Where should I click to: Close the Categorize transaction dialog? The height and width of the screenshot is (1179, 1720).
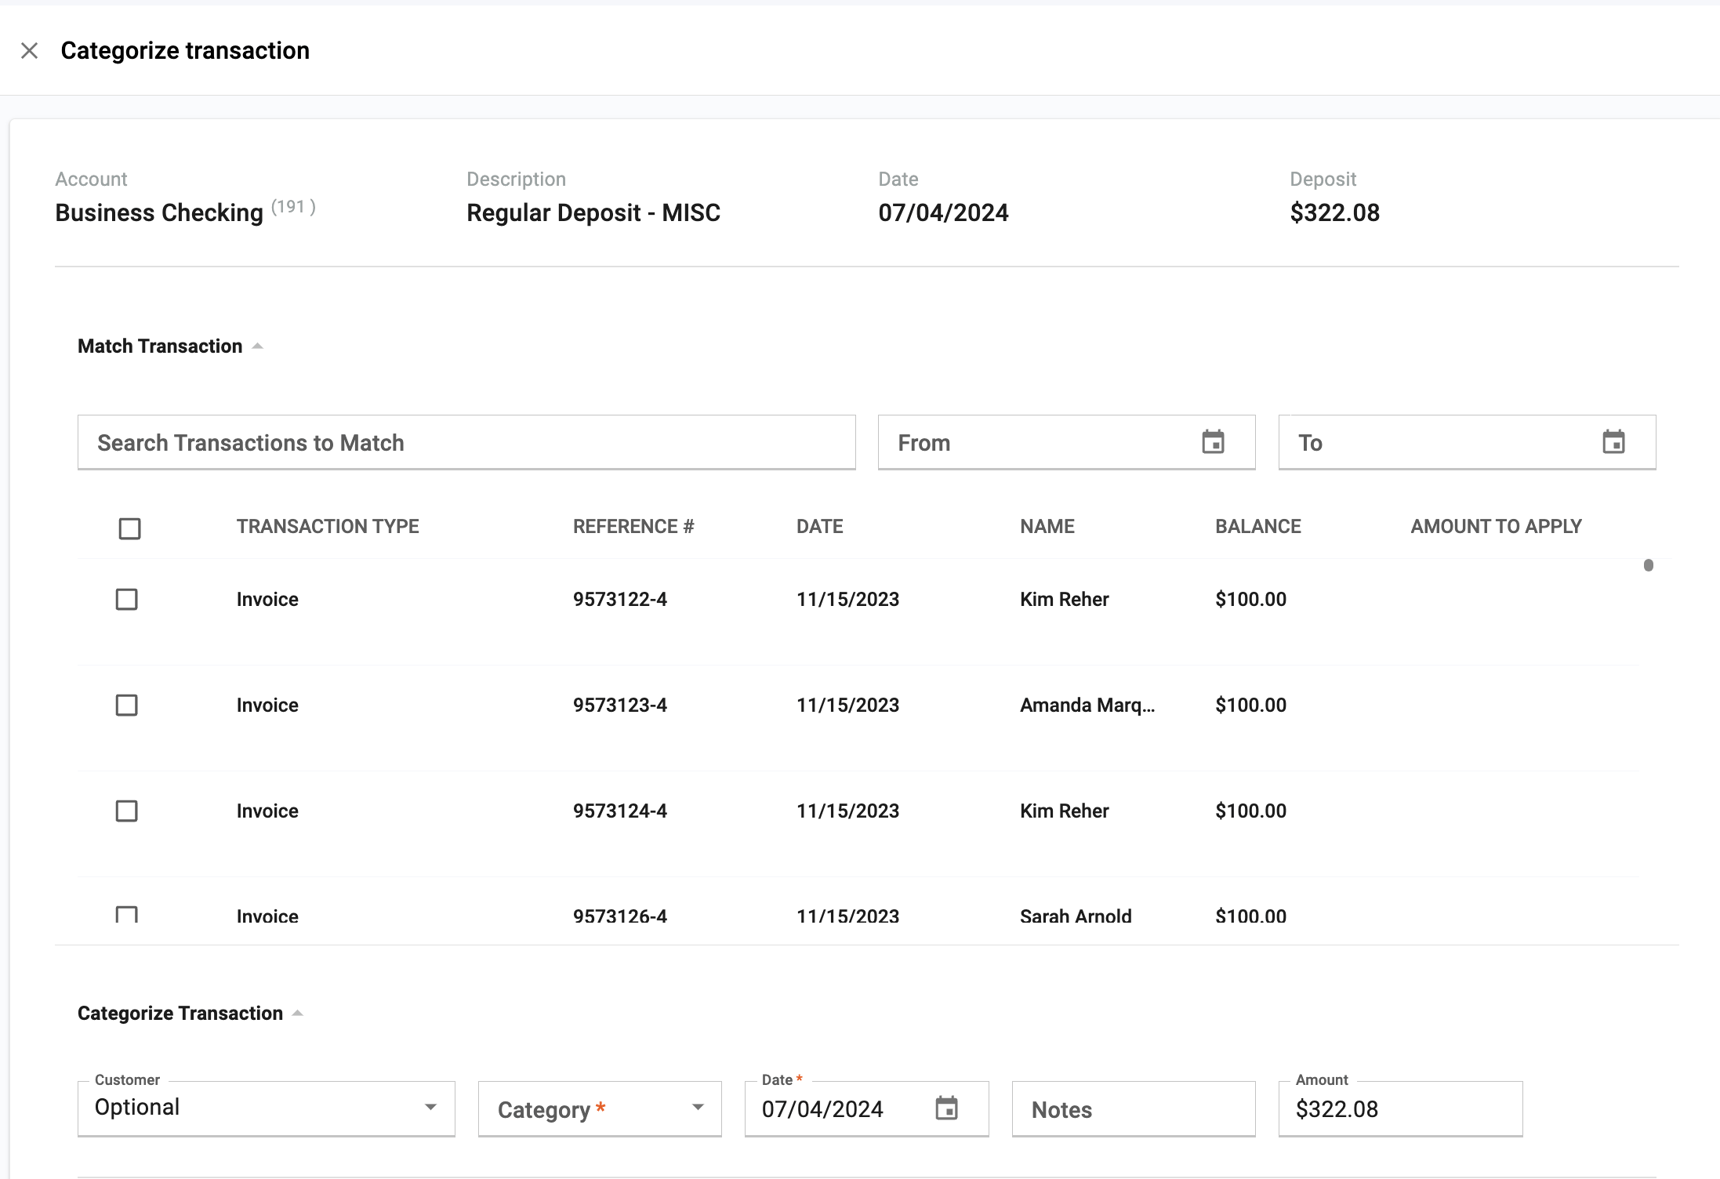[30, 50]
